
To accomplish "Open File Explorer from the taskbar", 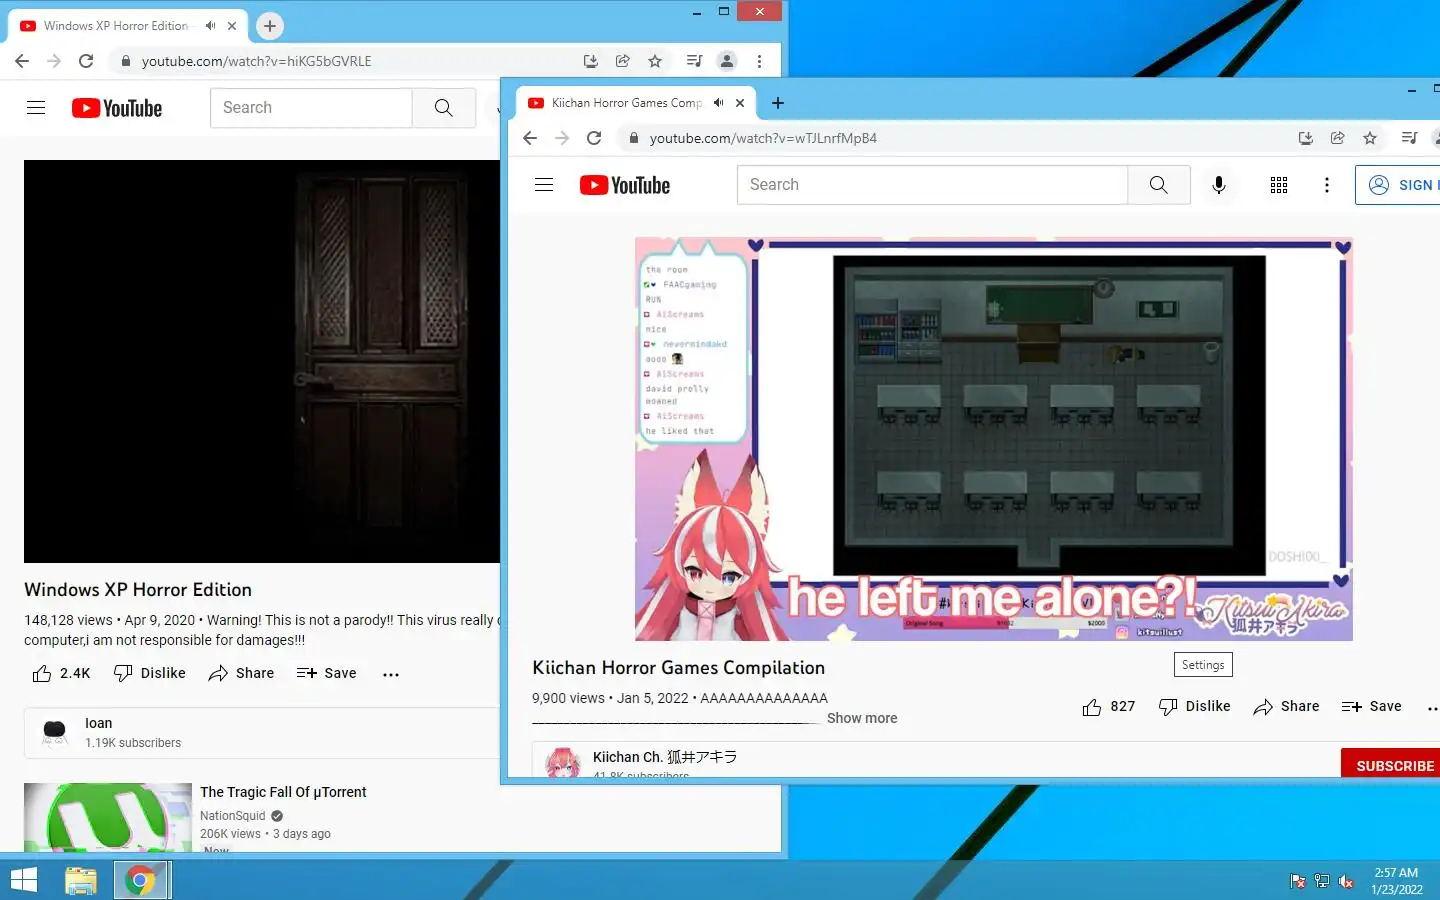I will pos(81,881).
